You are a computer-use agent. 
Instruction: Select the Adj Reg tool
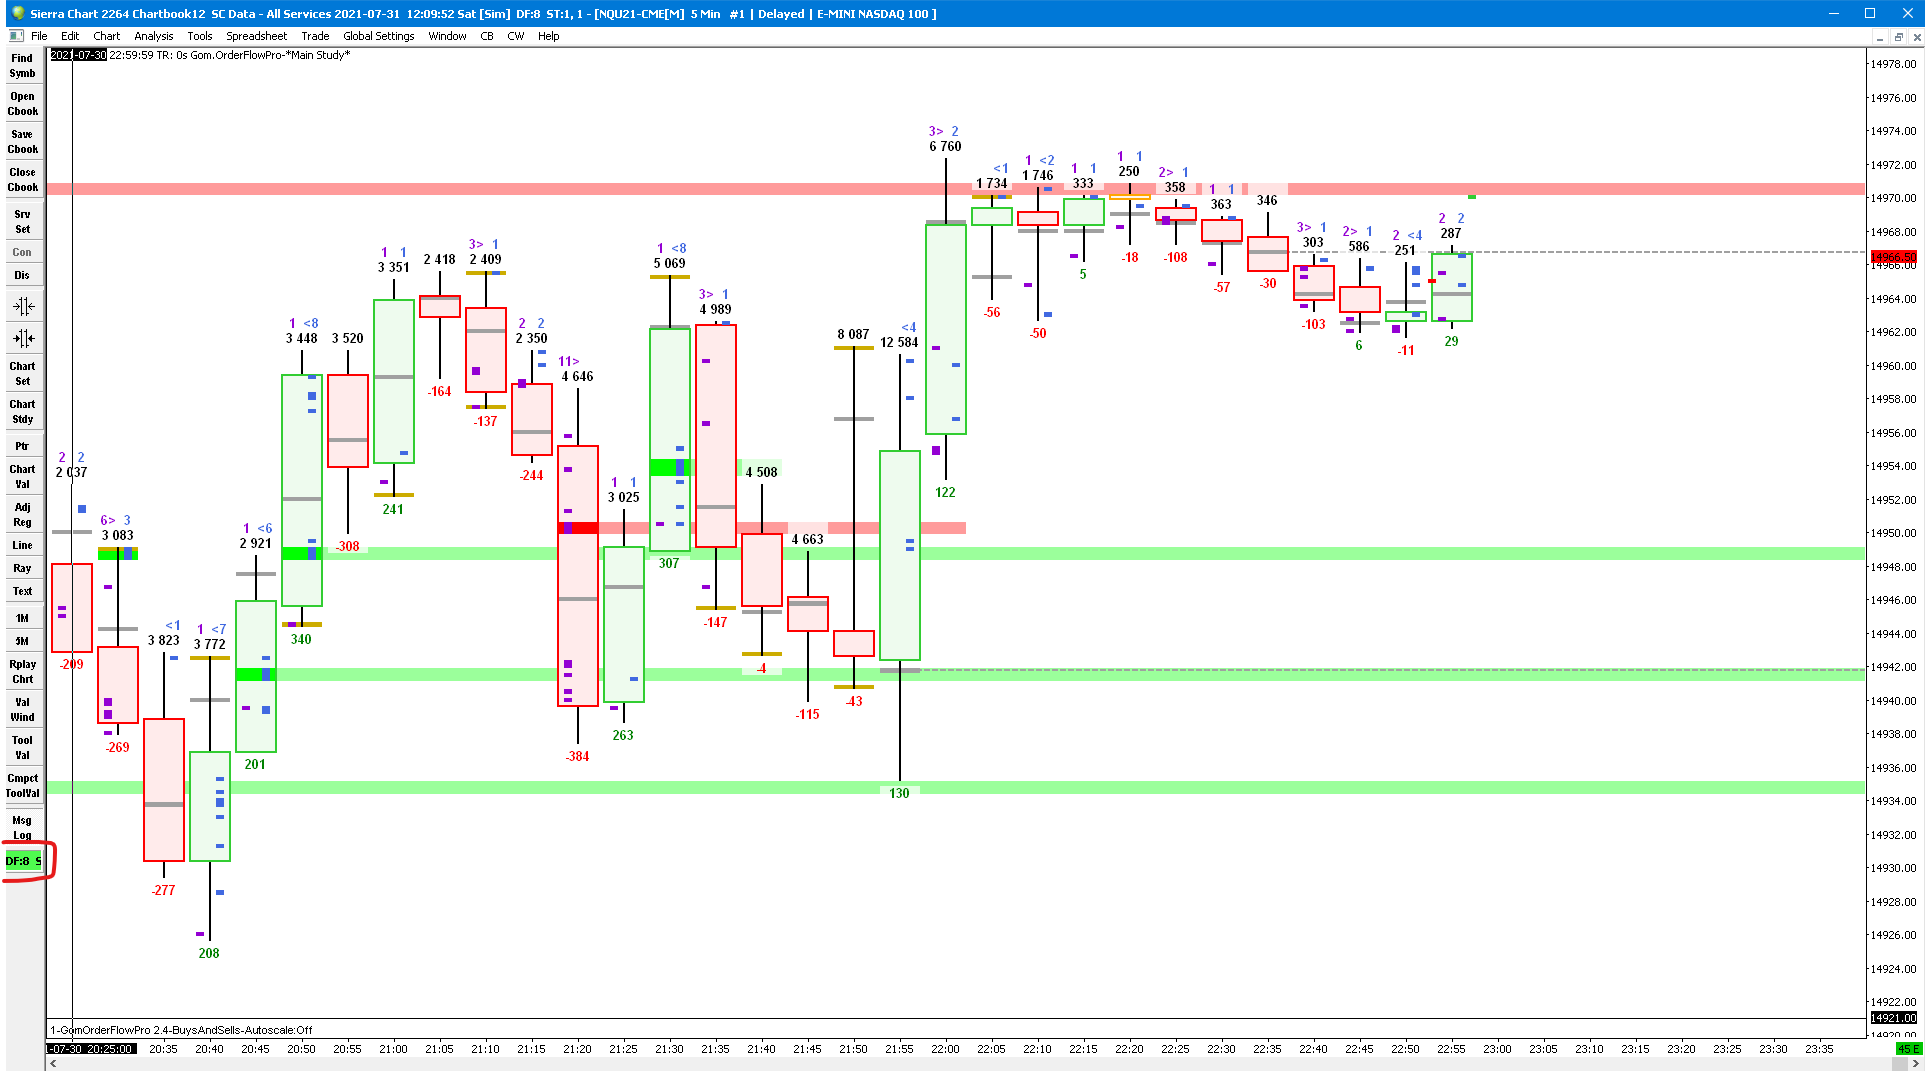(x=23, y=515)
